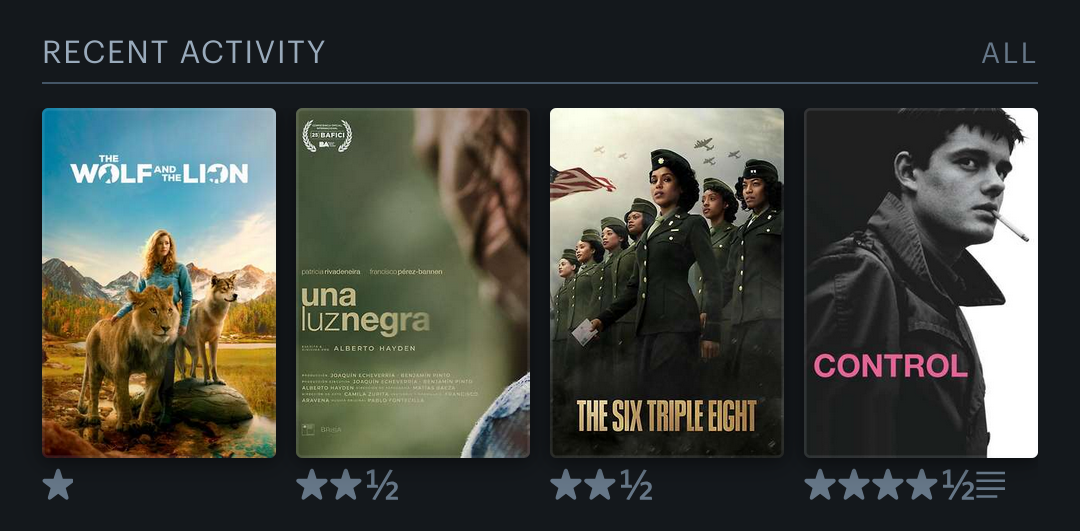This screenshot has height=531, width=1080.
Task: Click the single star under The Wolf and the Lion
Action: (58, 485)
